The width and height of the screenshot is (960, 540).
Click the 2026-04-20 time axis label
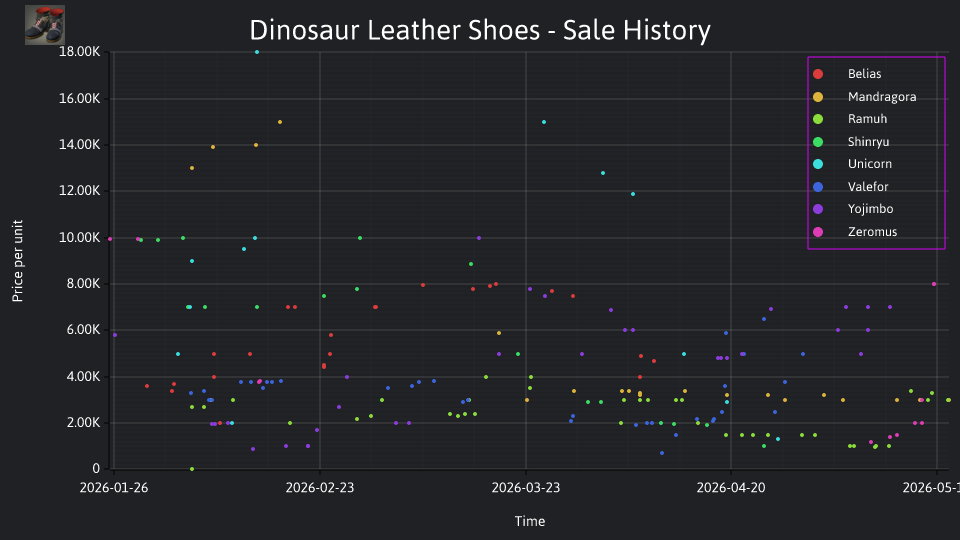(731, 488)
